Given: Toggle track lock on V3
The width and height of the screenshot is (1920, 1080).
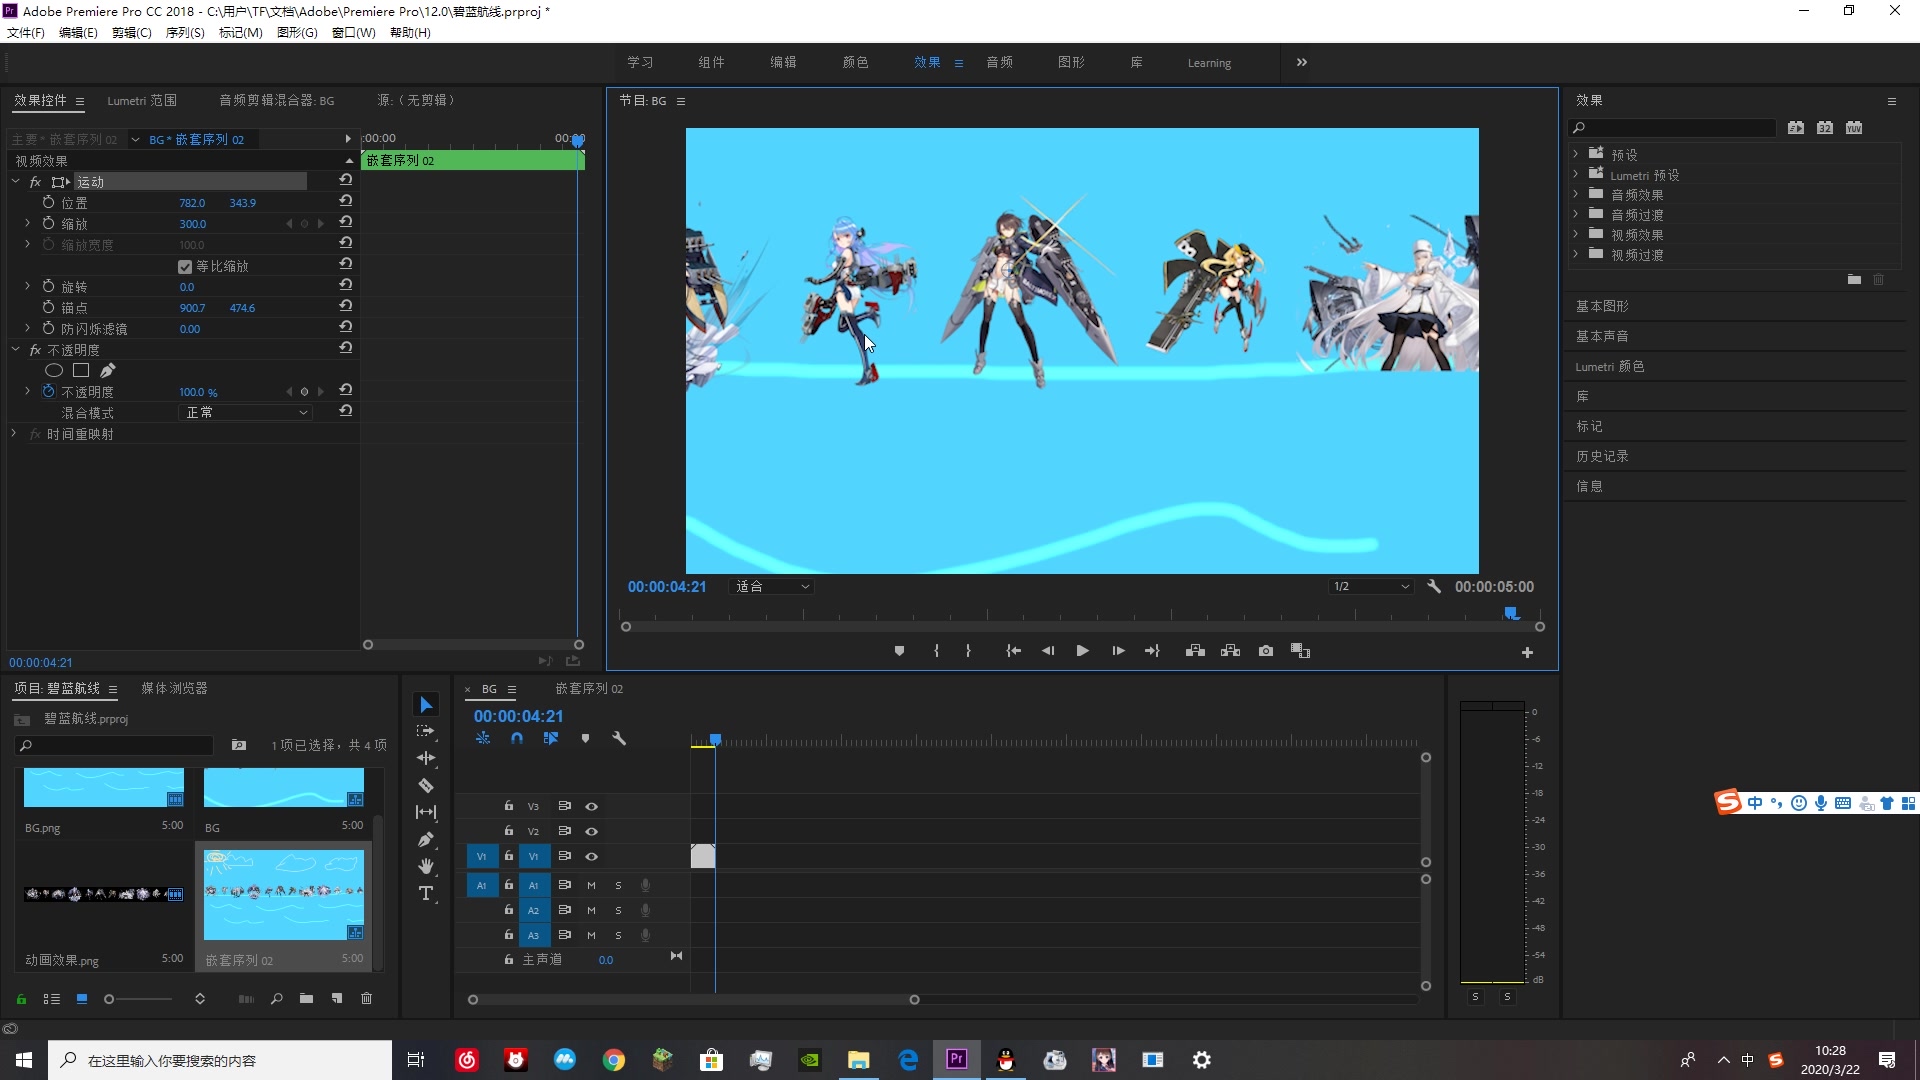Looking at the screenshot, I should pos(508,806).
